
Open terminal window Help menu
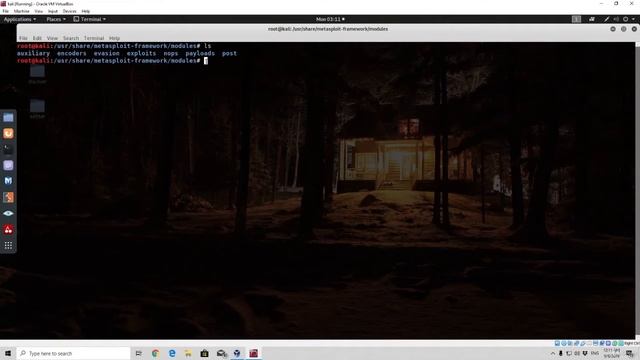click(x=114, y=38)
